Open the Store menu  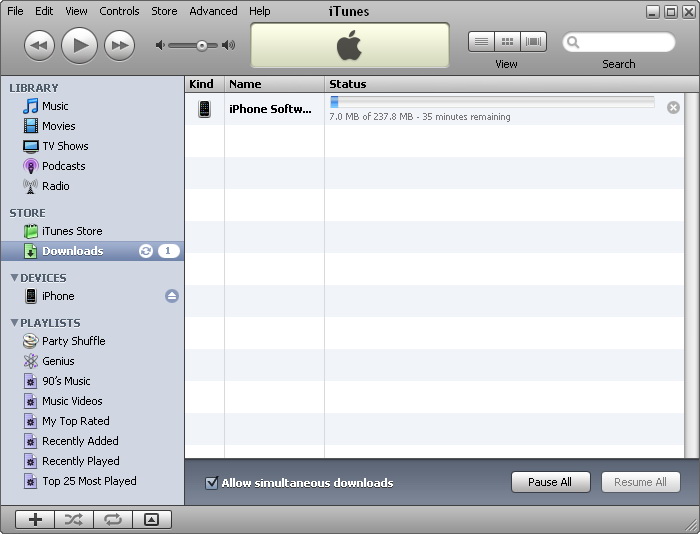pyautogui.click(x=164, y=11)
